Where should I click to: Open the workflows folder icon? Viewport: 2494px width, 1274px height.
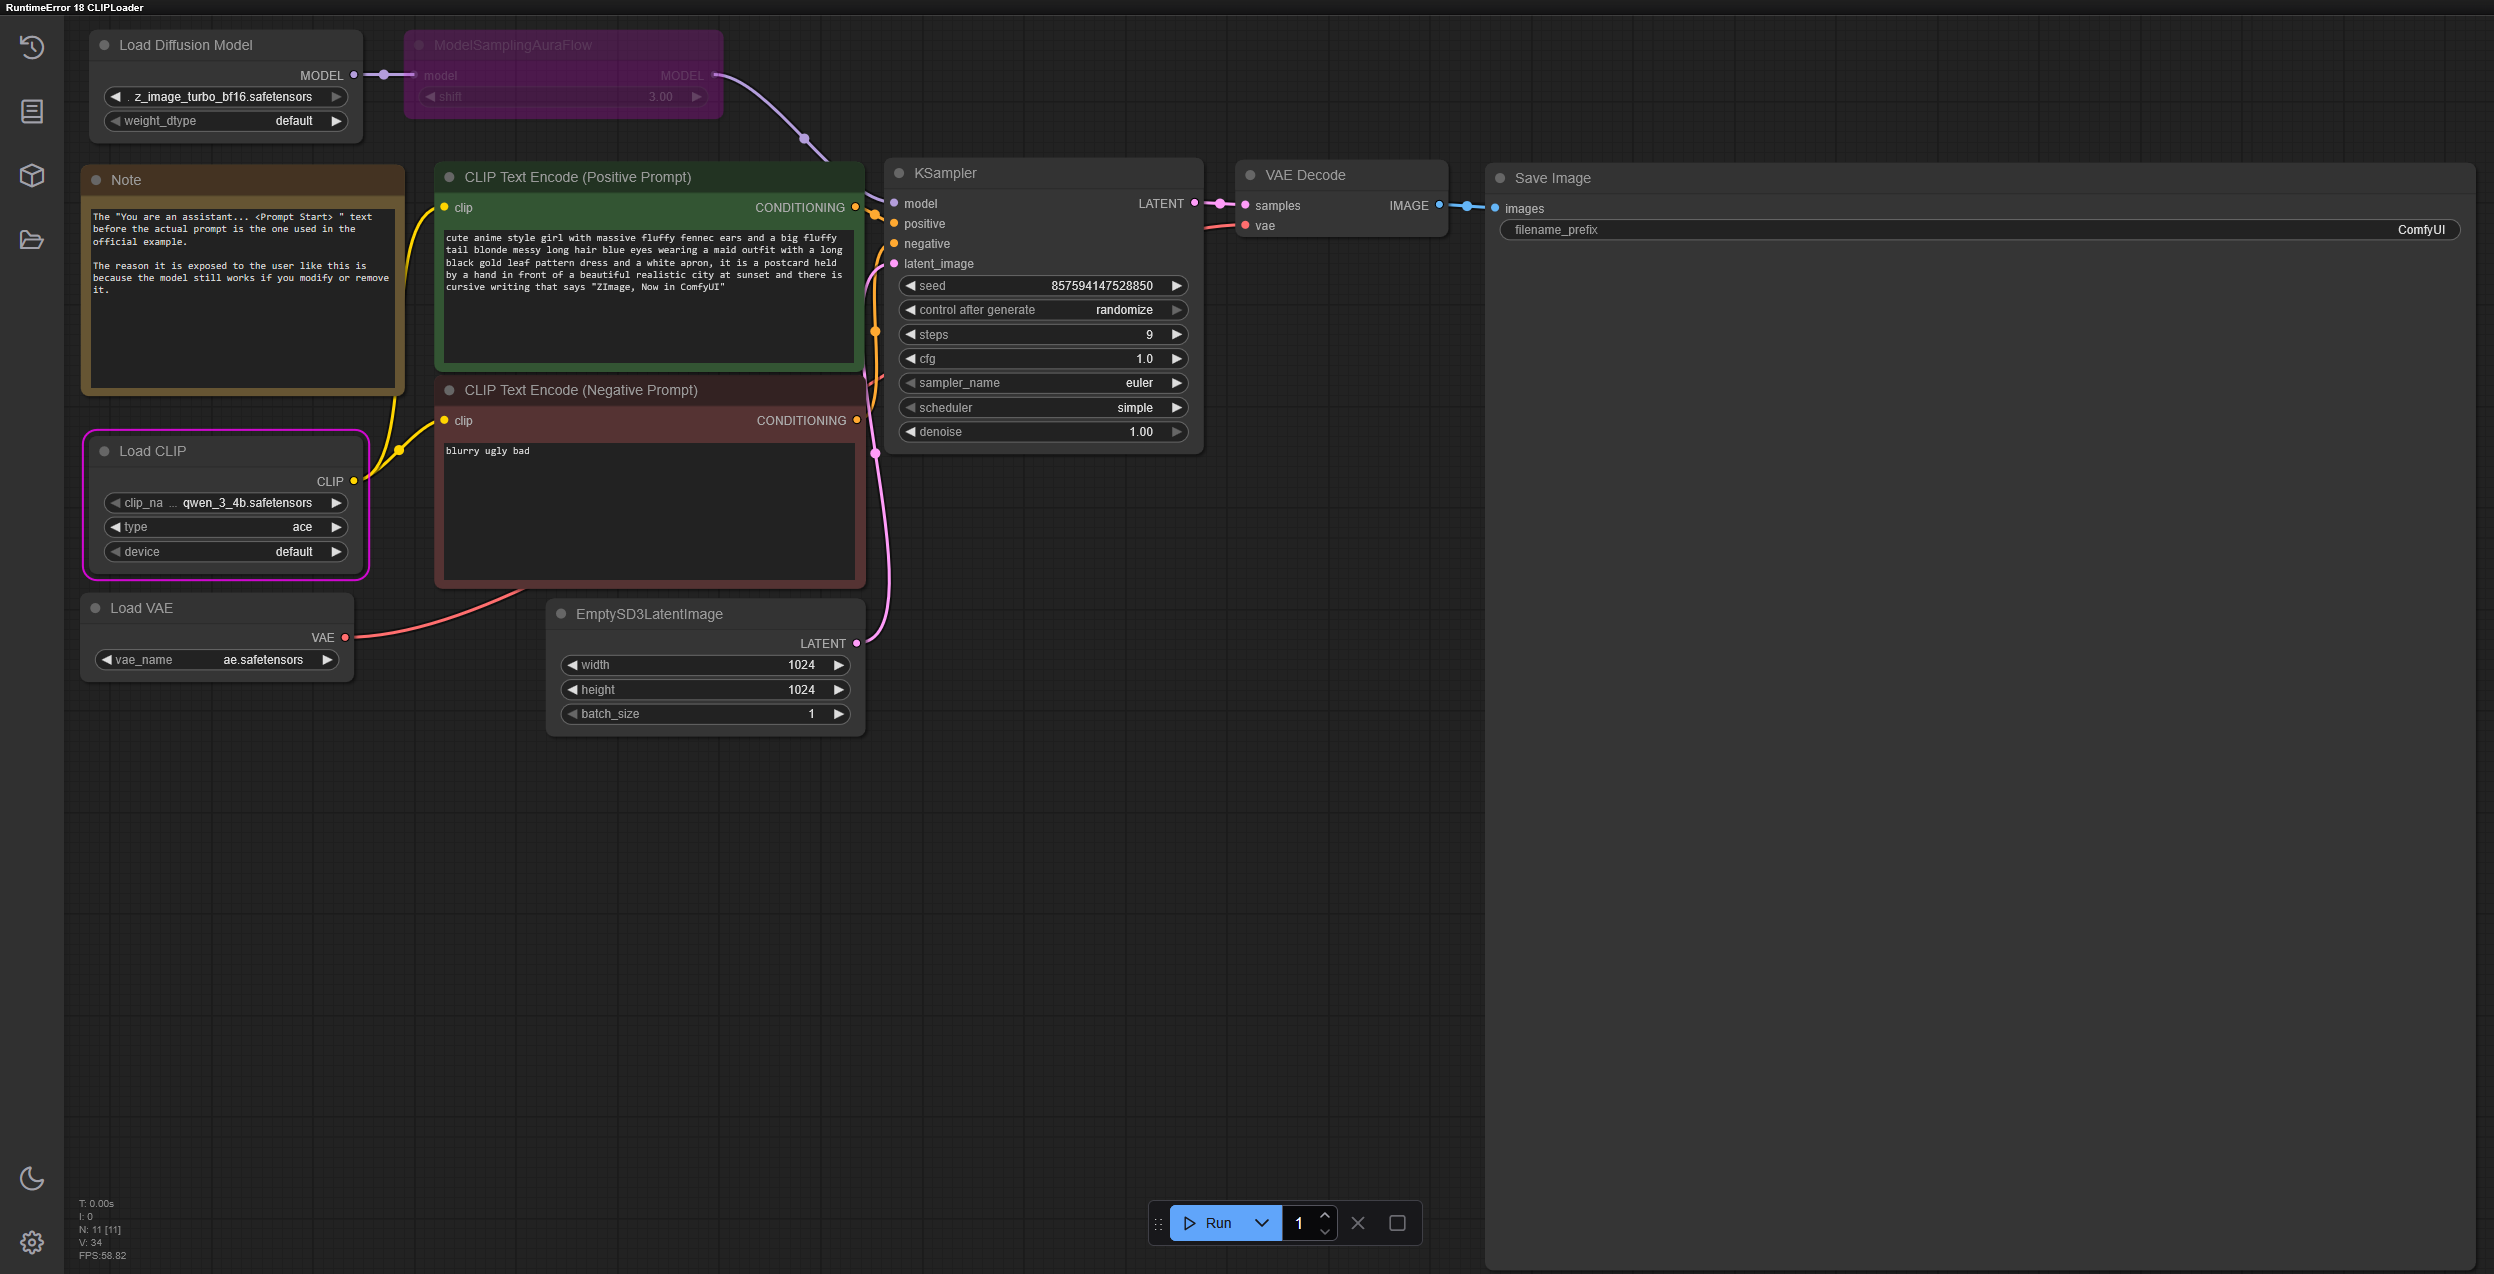click(32, 240)
